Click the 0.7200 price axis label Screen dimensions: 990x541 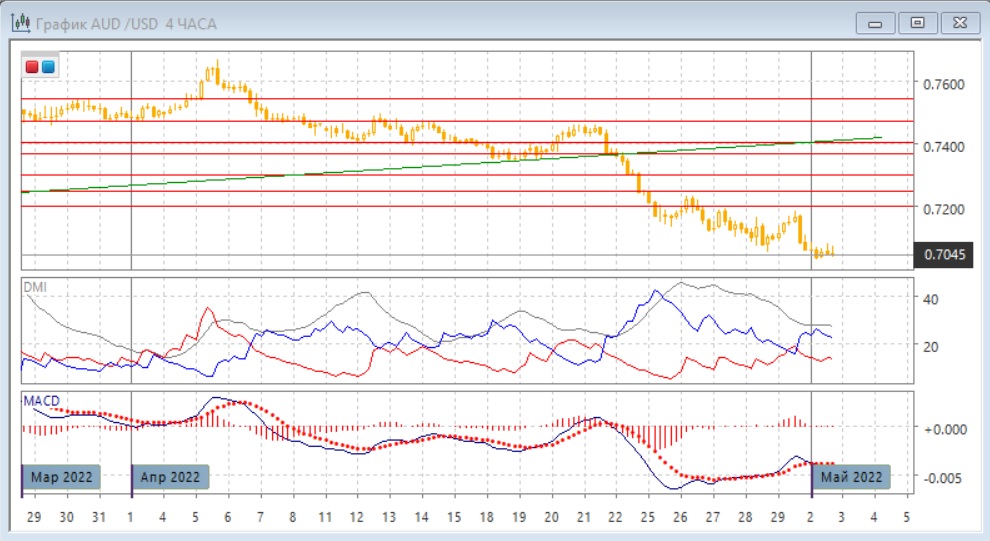click(945, 209)
